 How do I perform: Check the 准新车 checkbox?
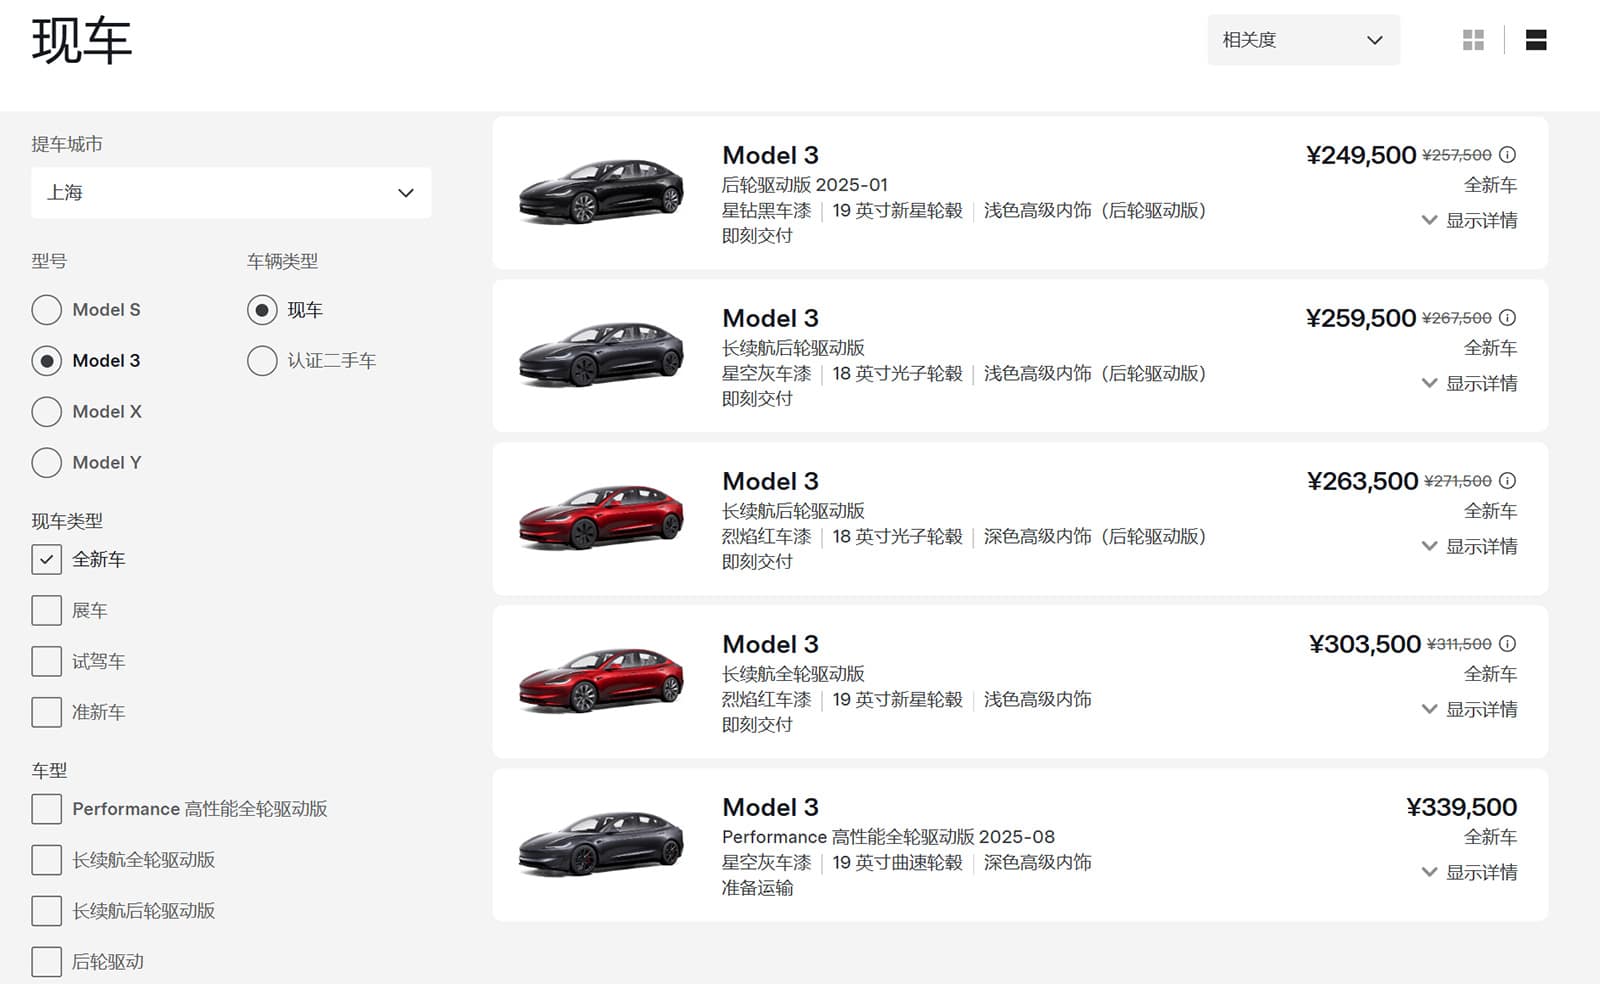pos(46,711)
